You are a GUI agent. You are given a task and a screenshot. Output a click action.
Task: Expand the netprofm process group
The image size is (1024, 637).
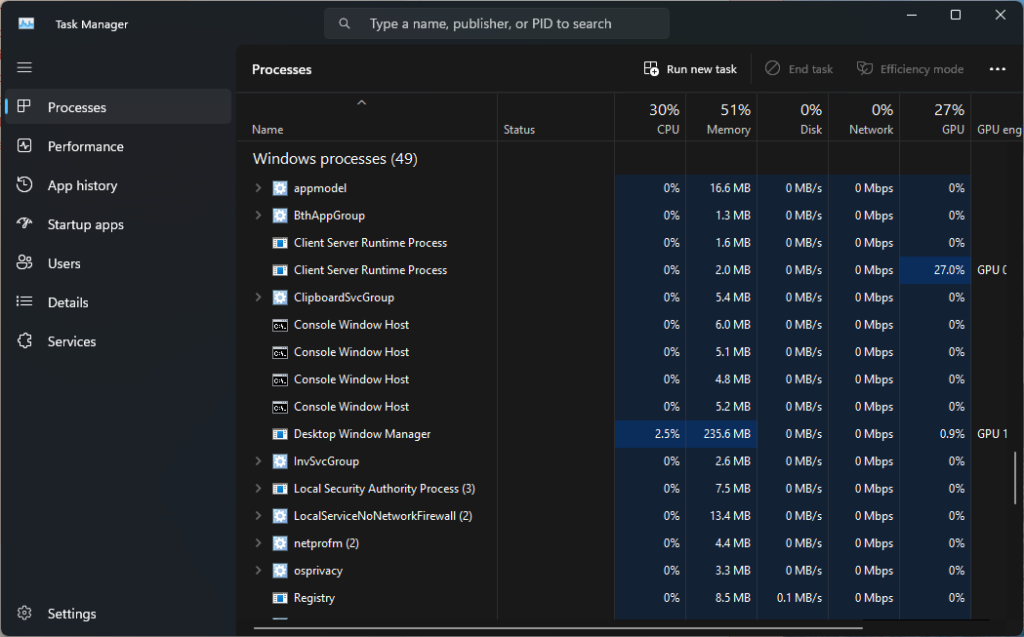tap(258, 543)
